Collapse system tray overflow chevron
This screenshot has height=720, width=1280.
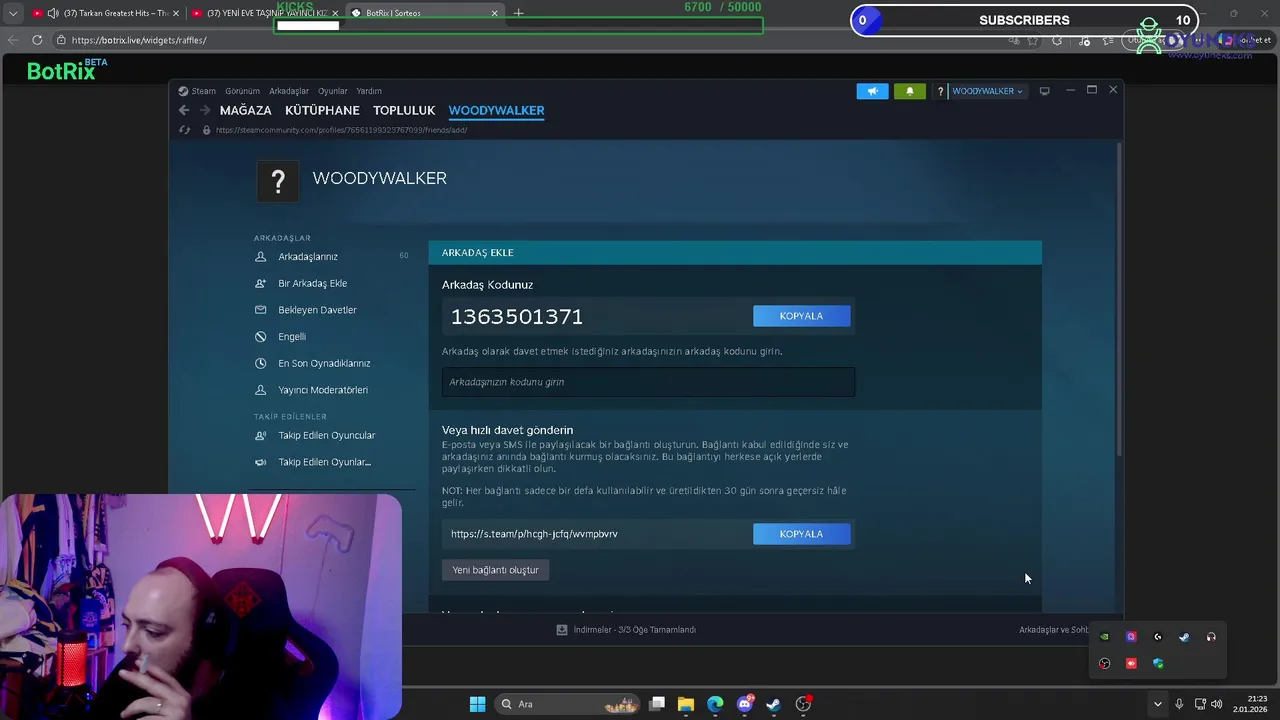(1157, 704)
